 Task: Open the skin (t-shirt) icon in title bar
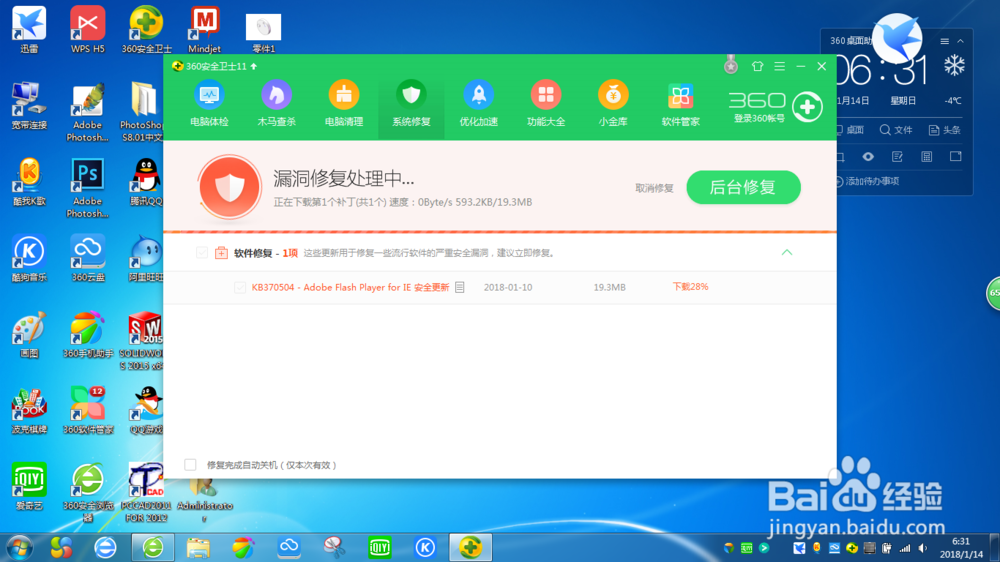(757, 66)
